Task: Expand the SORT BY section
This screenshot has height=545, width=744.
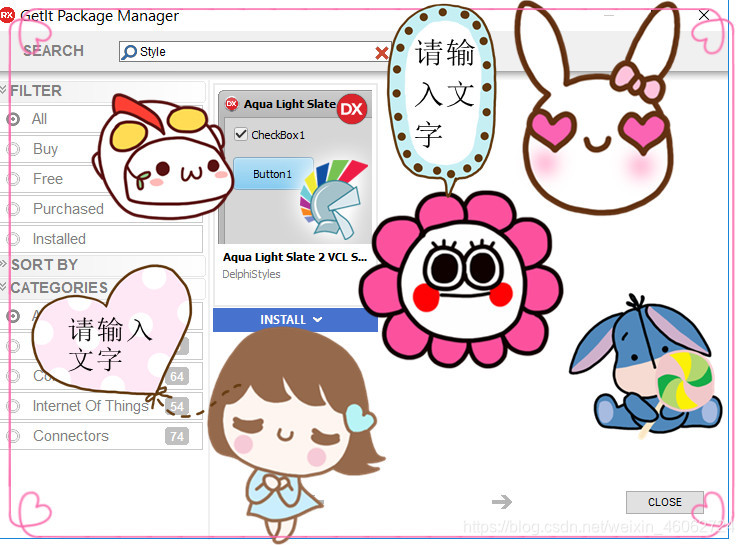Action: click(4, 264)
